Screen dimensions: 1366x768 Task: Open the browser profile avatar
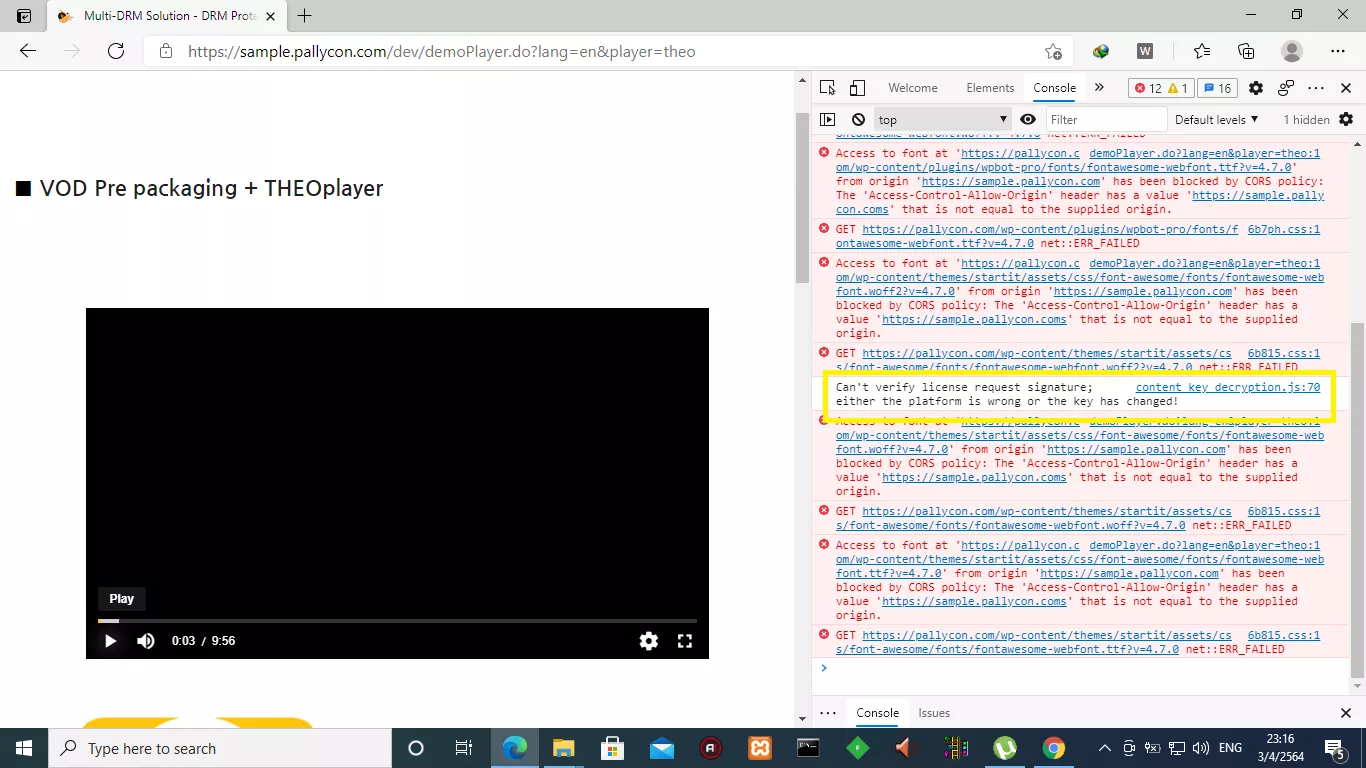click(x=1292, y=51)
